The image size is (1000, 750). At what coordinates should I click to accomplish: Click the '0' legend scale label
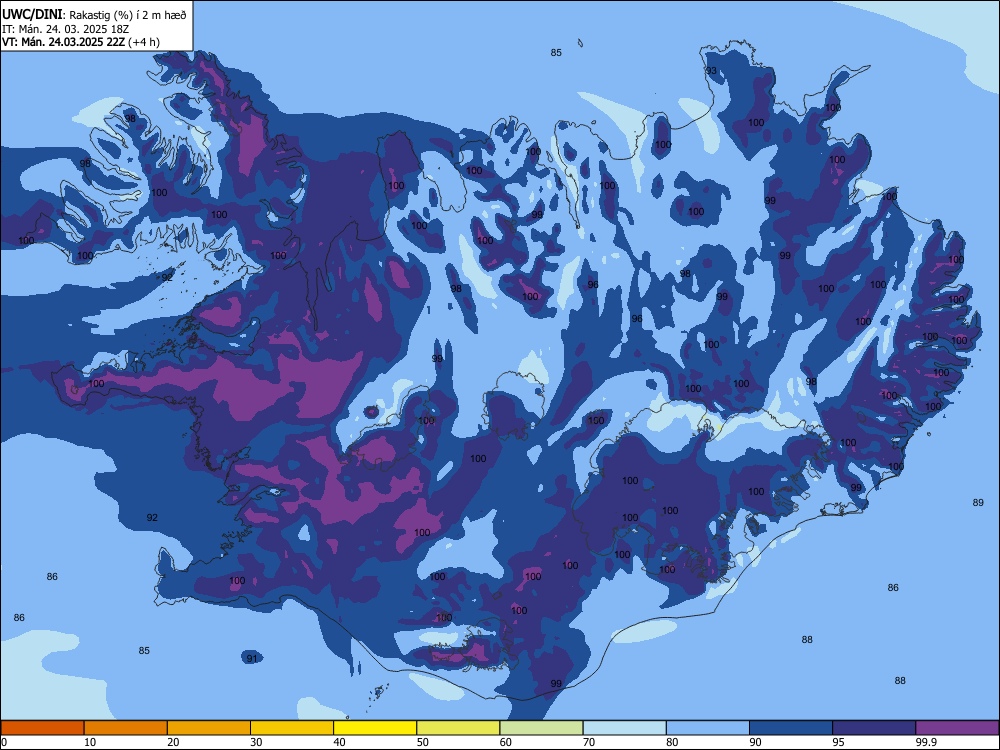click(4, 742)
